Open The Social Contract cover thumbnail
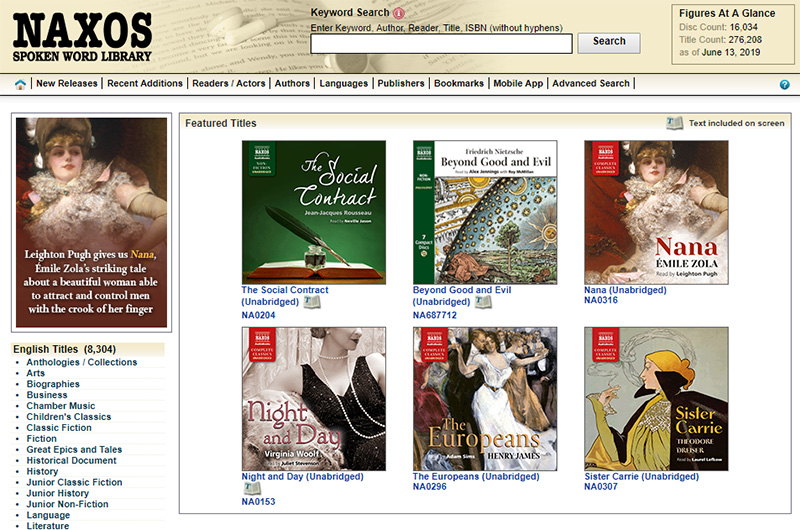The height and width of the screenshot is (530, 800). [x=314, y=212]
